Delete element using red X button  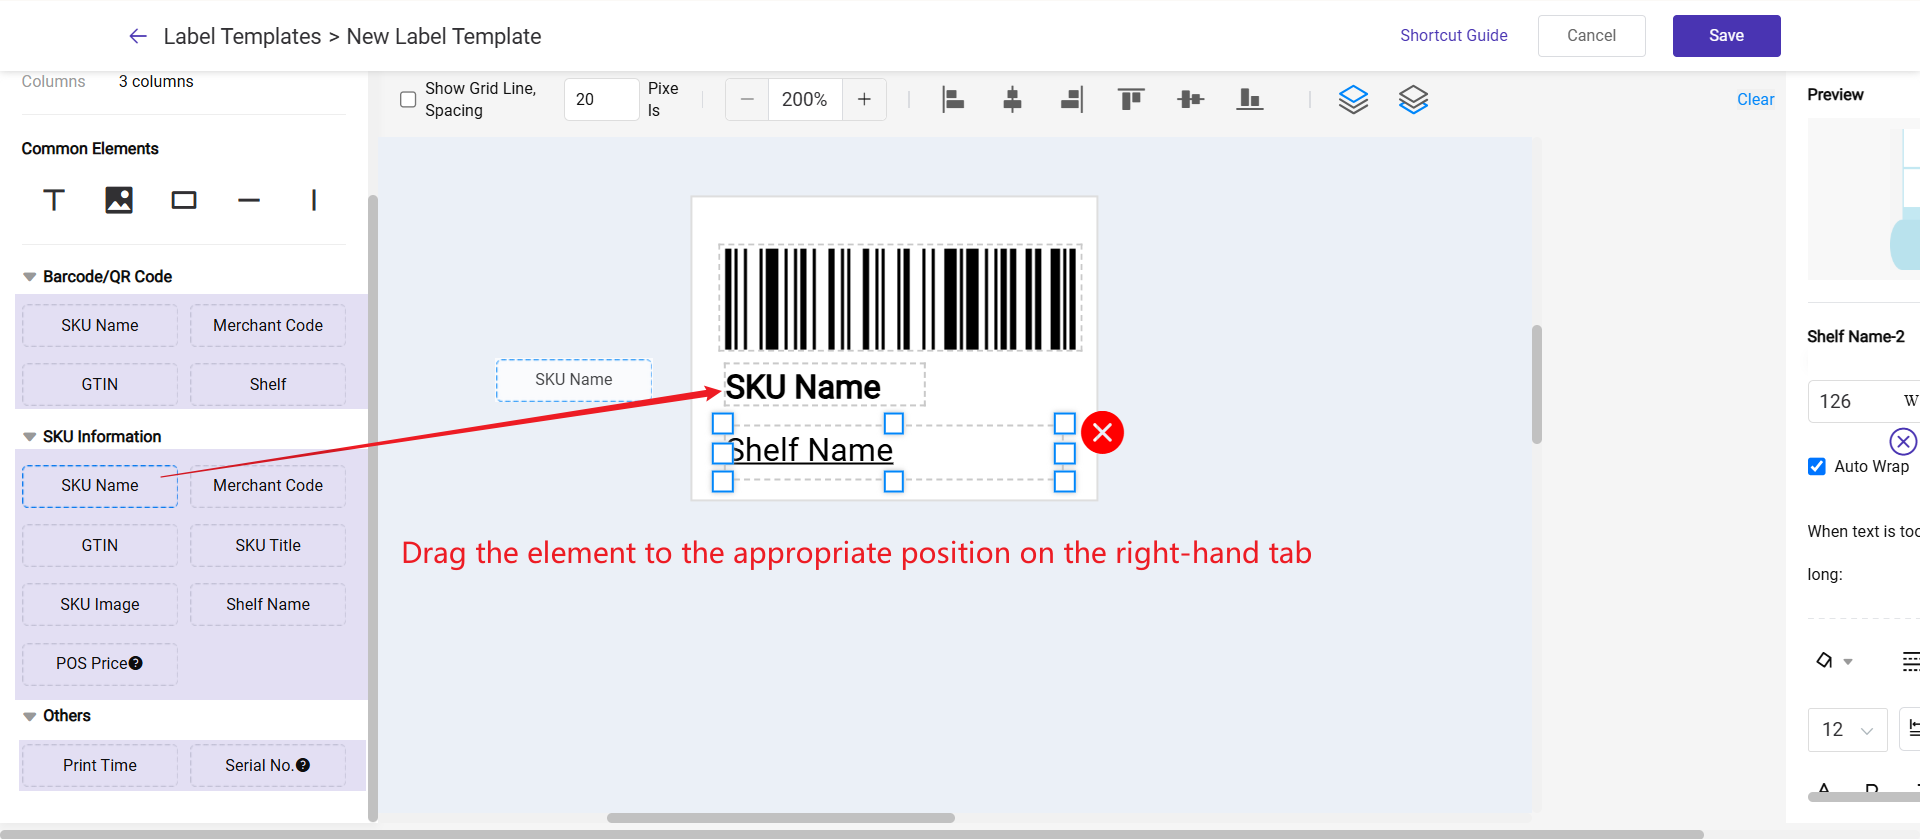pos(1102,432)
